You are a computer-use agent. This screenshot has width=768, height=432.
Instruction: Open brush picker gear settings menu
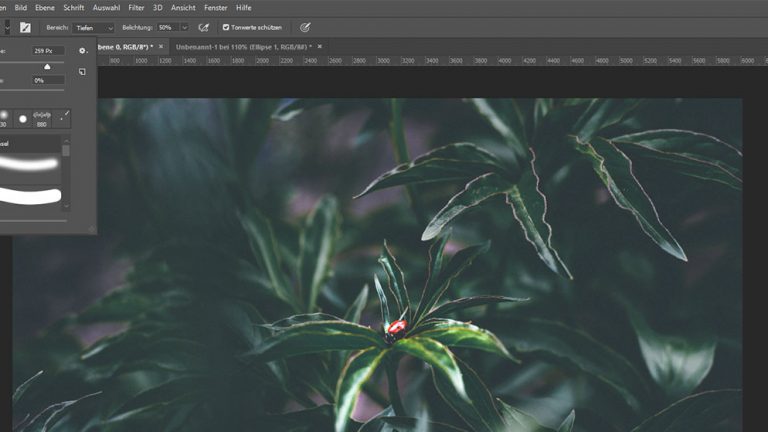[x=83, y=50]
